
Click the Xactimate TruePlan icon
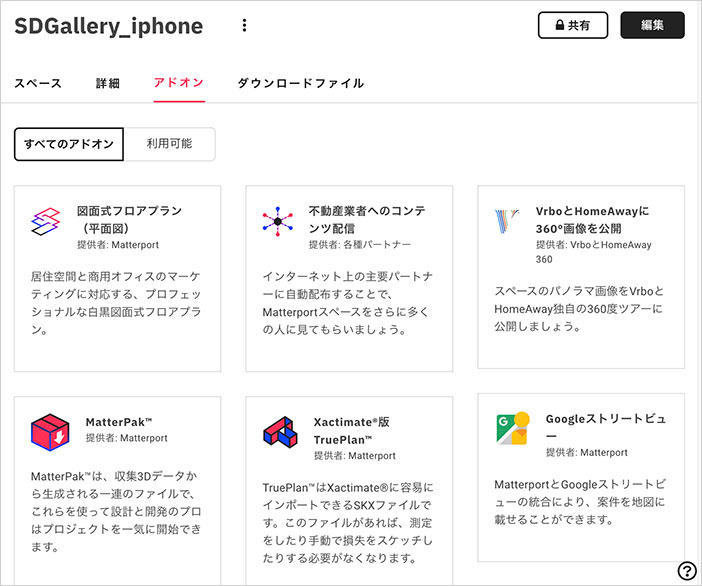point(278,432)
